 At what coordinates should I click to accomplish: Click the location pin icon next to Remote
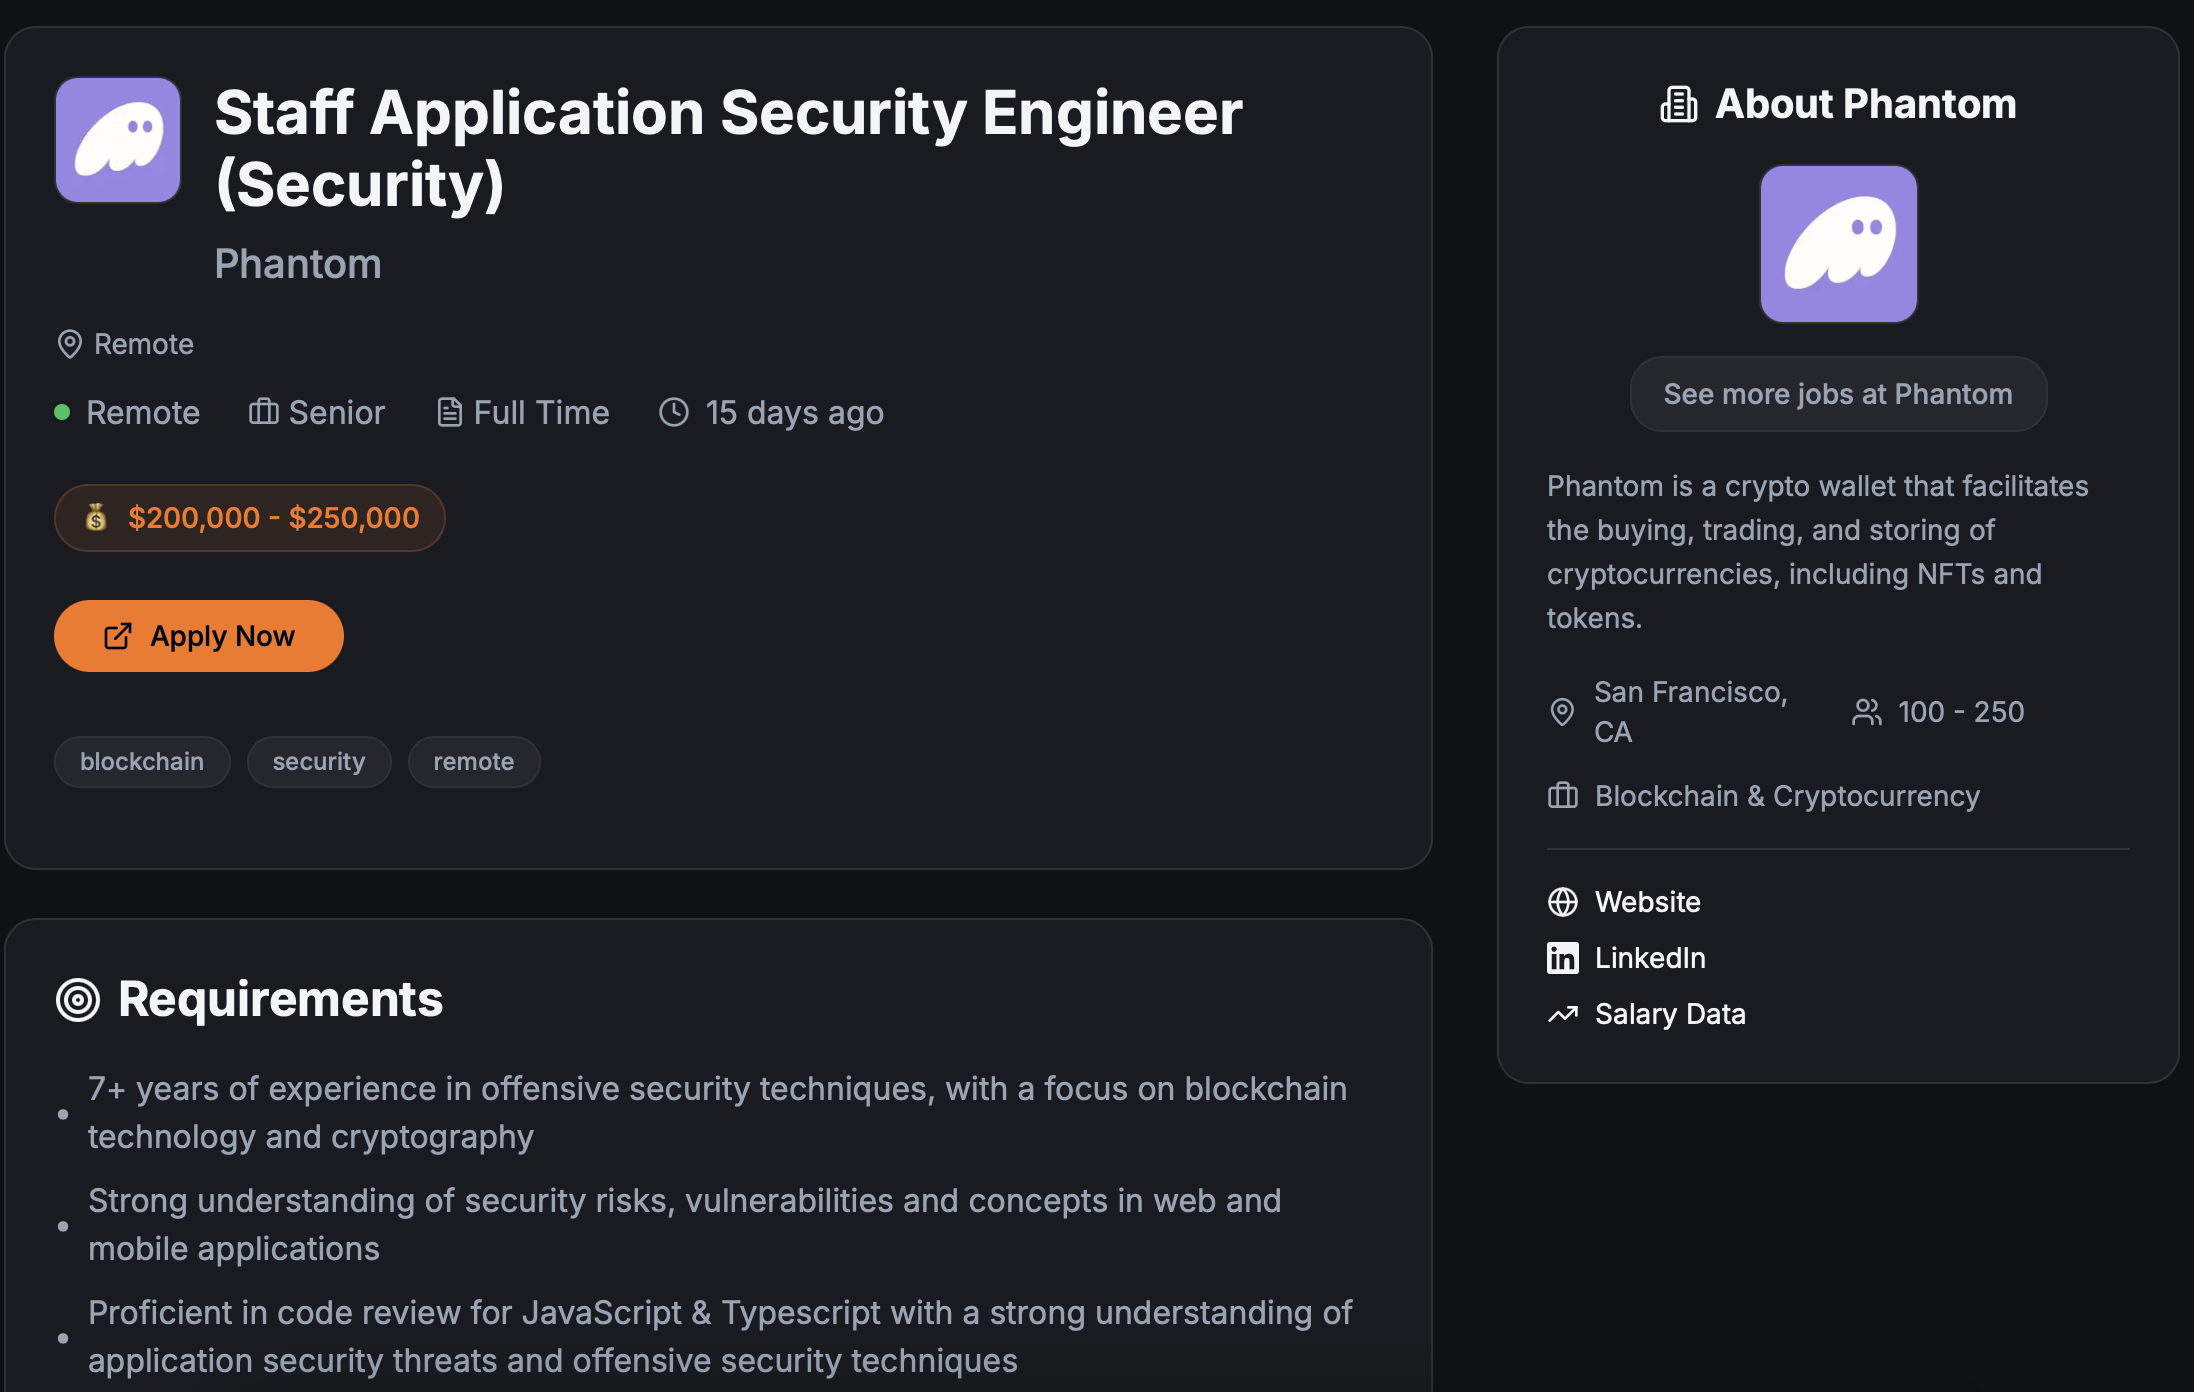coord(69,344)
